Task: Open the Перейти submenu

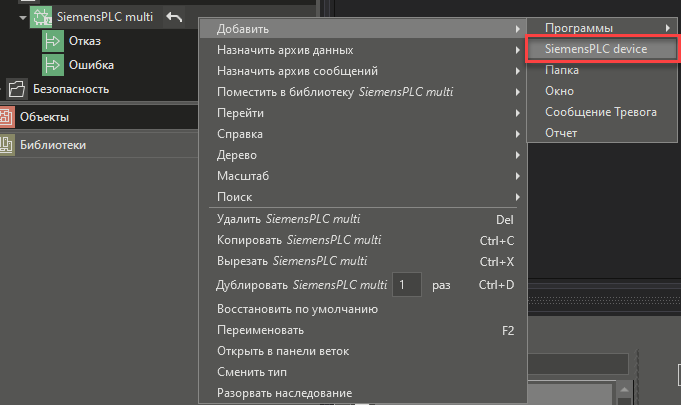Action: (363, 113)
